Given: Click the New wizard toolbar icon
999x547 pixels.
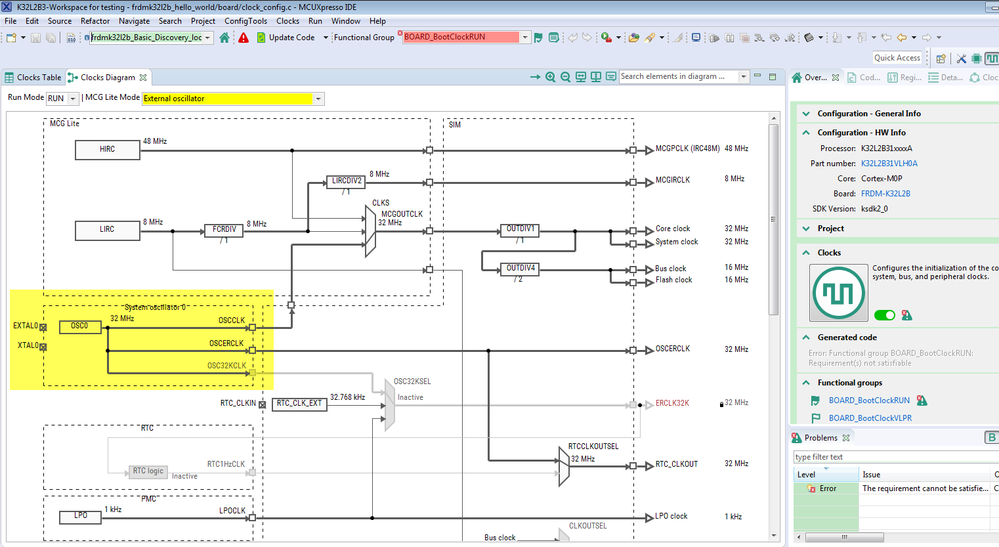Looking at the screenshot, I should click(x=11, y=38).
